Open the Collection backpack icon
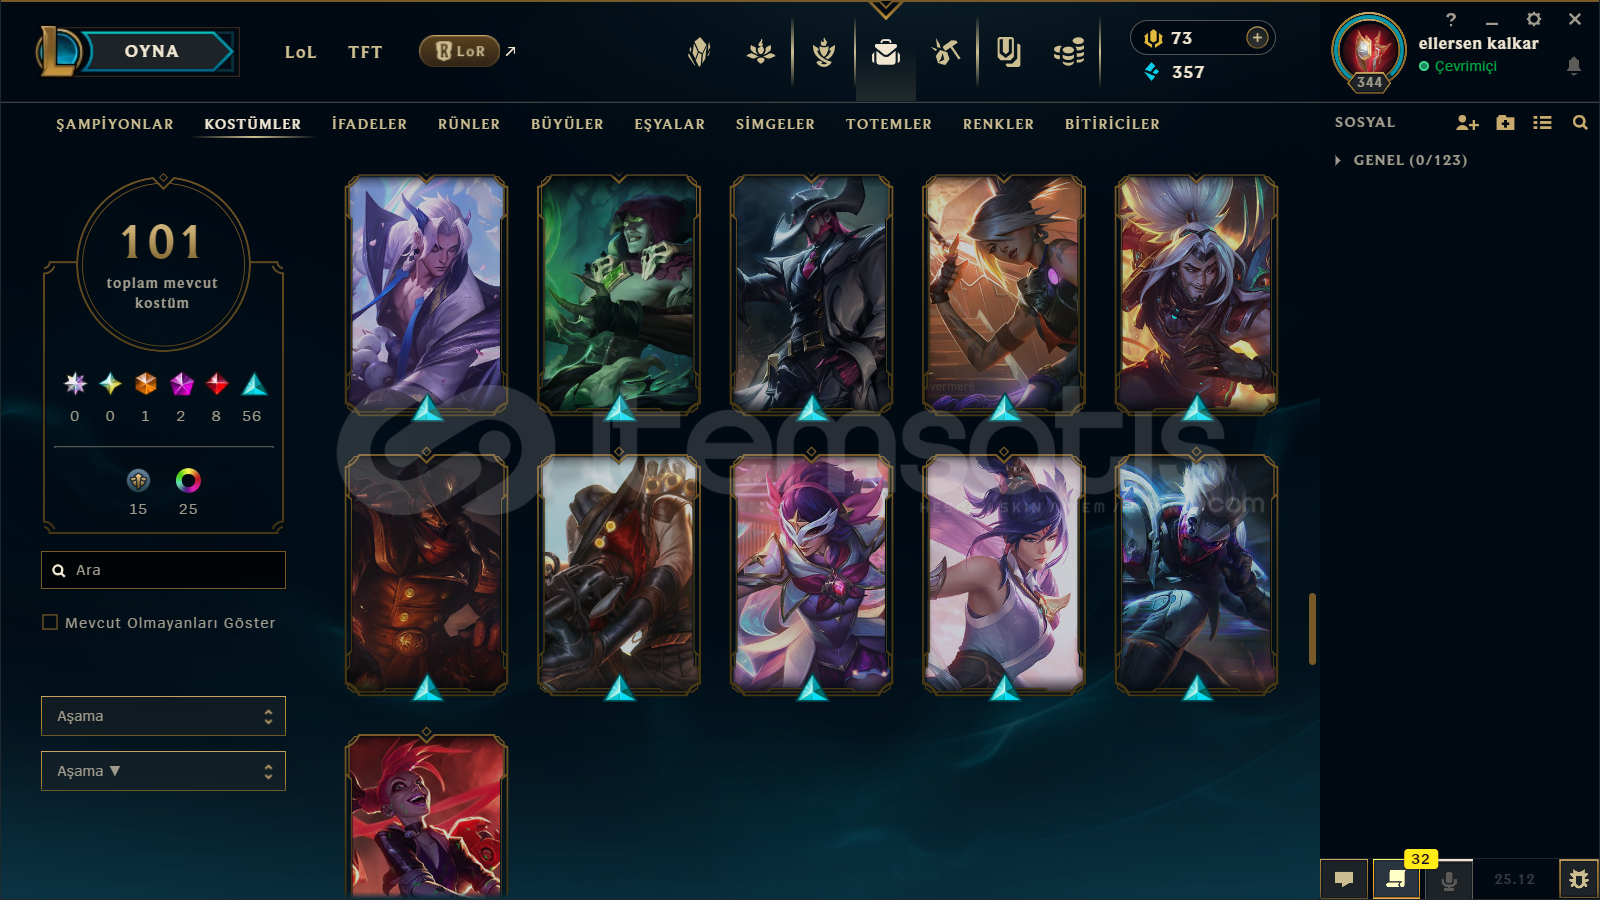The height and width of the screenshot is (900, 1600). [886, 52]
